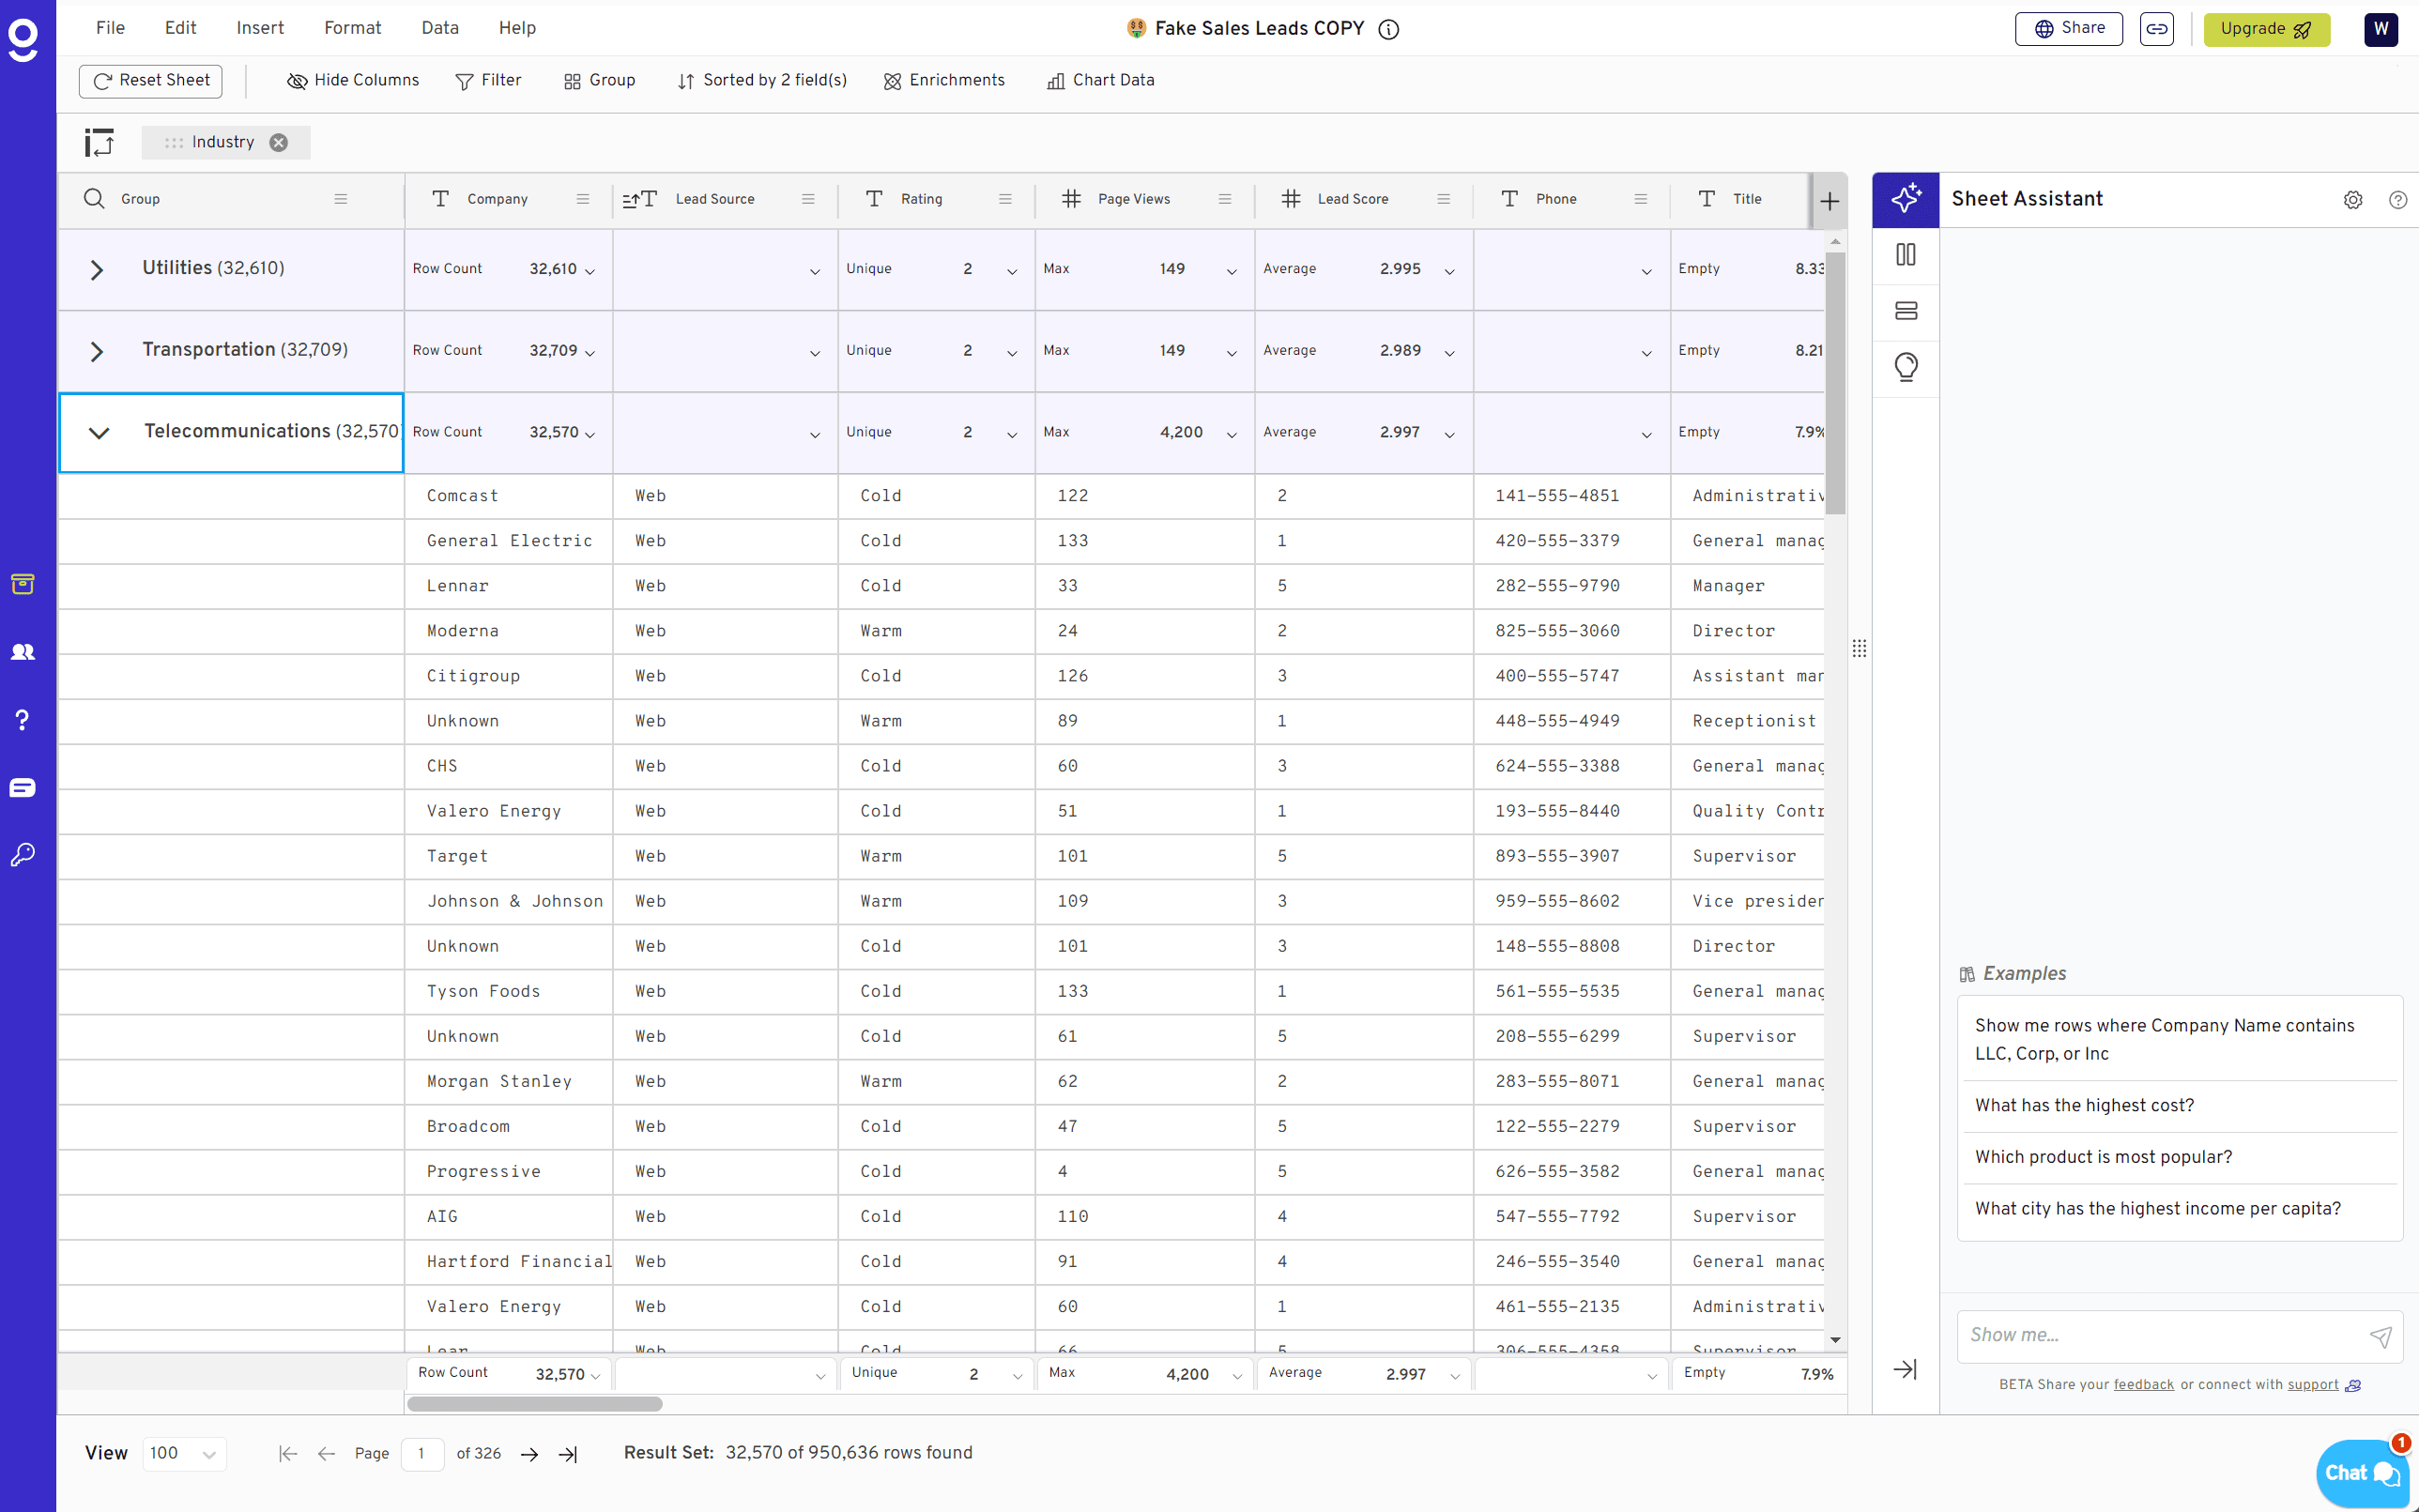Open the View rows-per-page dropdown
The image size is (2419, 1512).
pyautogui.click(x=184, y=1453)
